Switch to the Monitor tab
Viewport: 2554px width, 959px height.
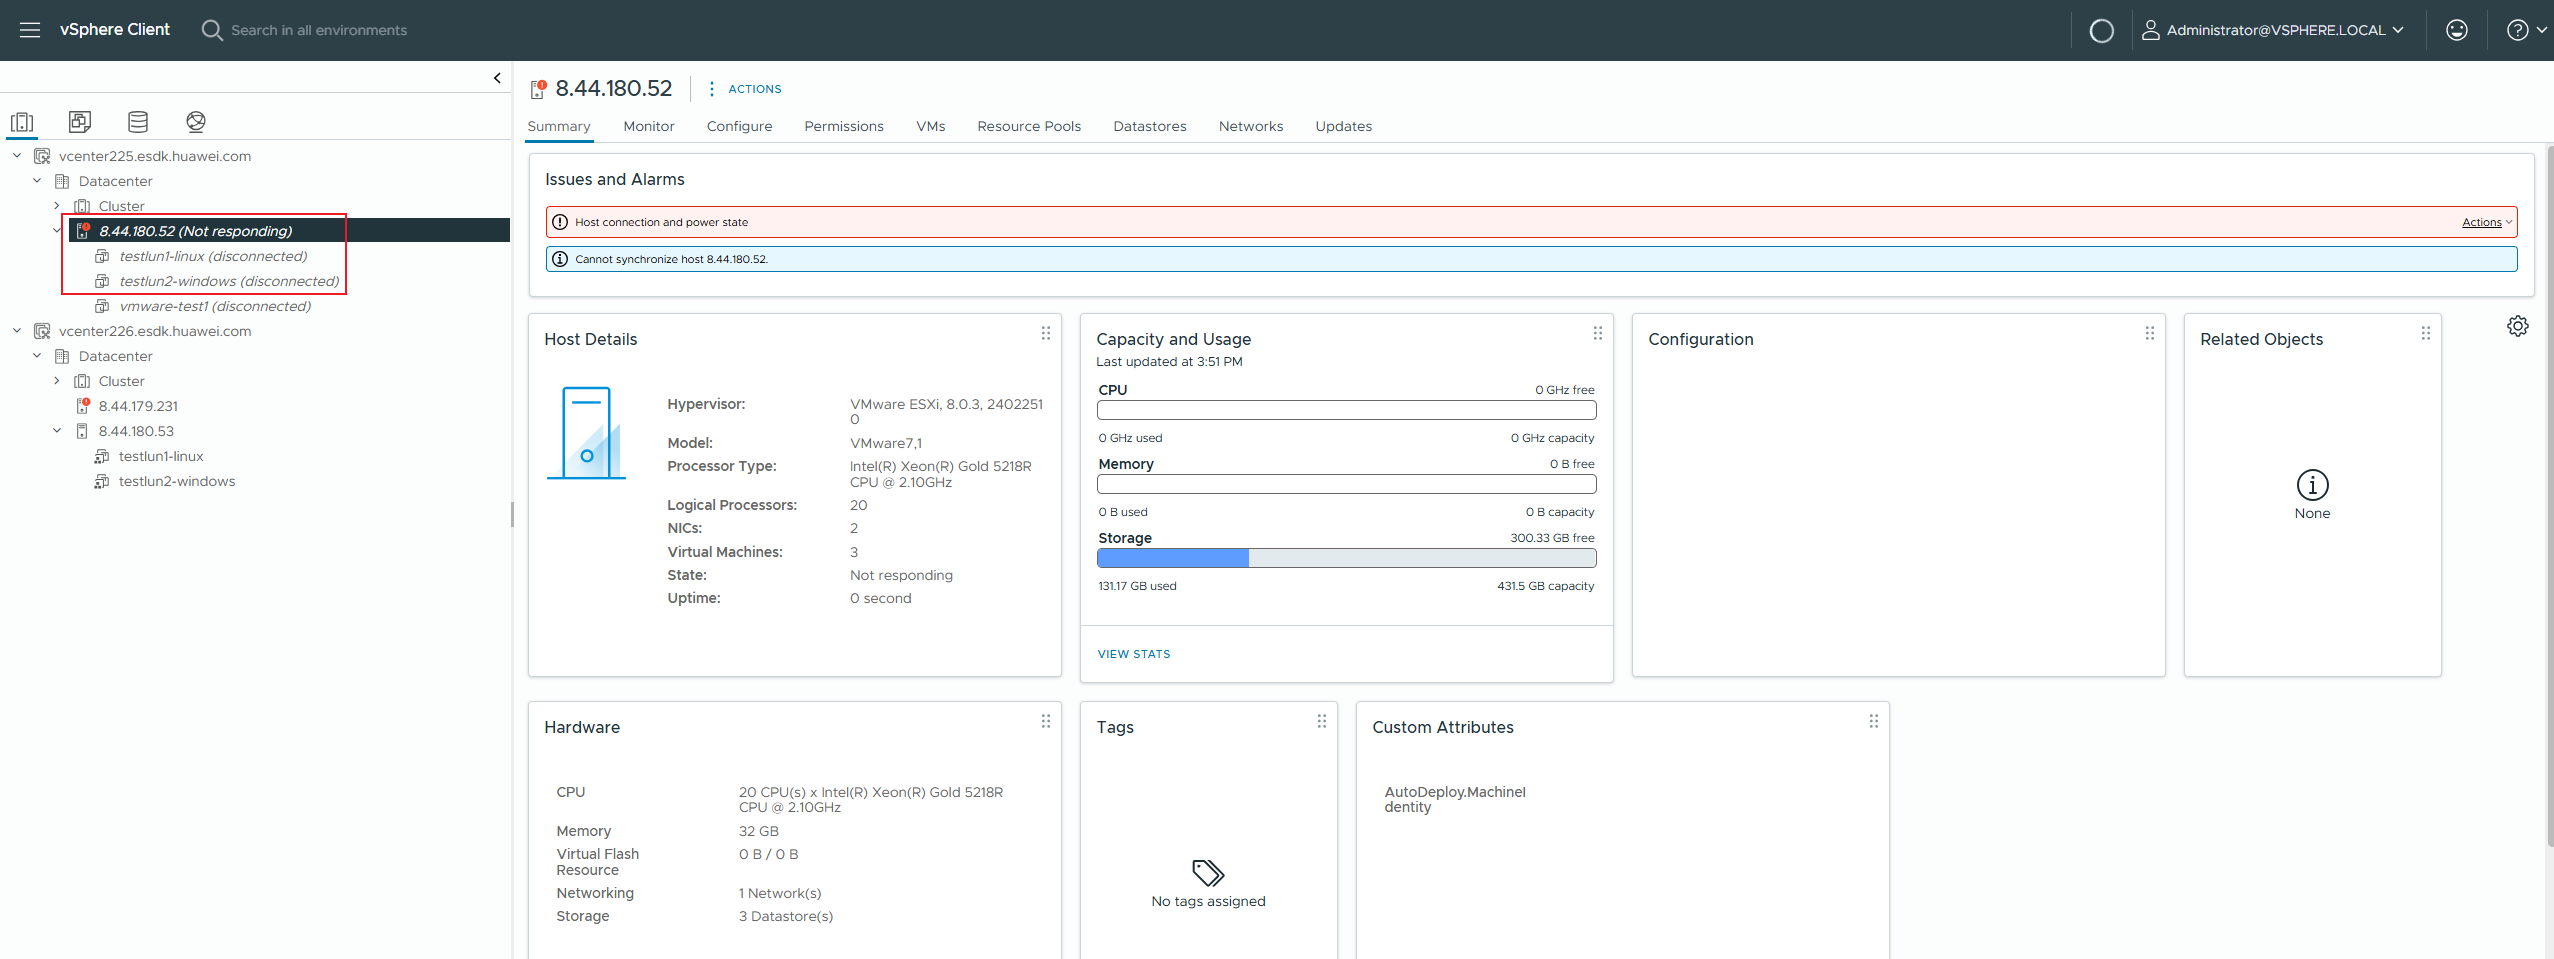click(x=649, y=126)
